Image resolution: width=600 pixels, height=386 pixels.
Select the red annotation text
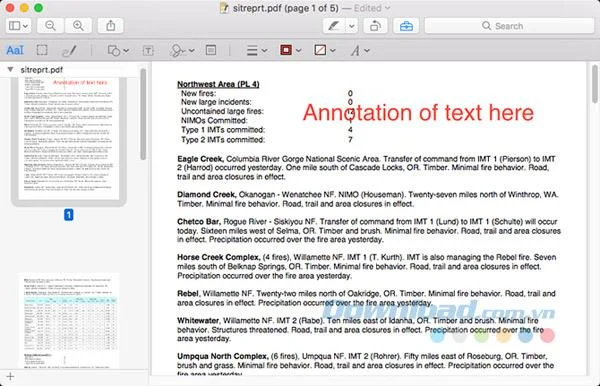(x=418, y=112)
